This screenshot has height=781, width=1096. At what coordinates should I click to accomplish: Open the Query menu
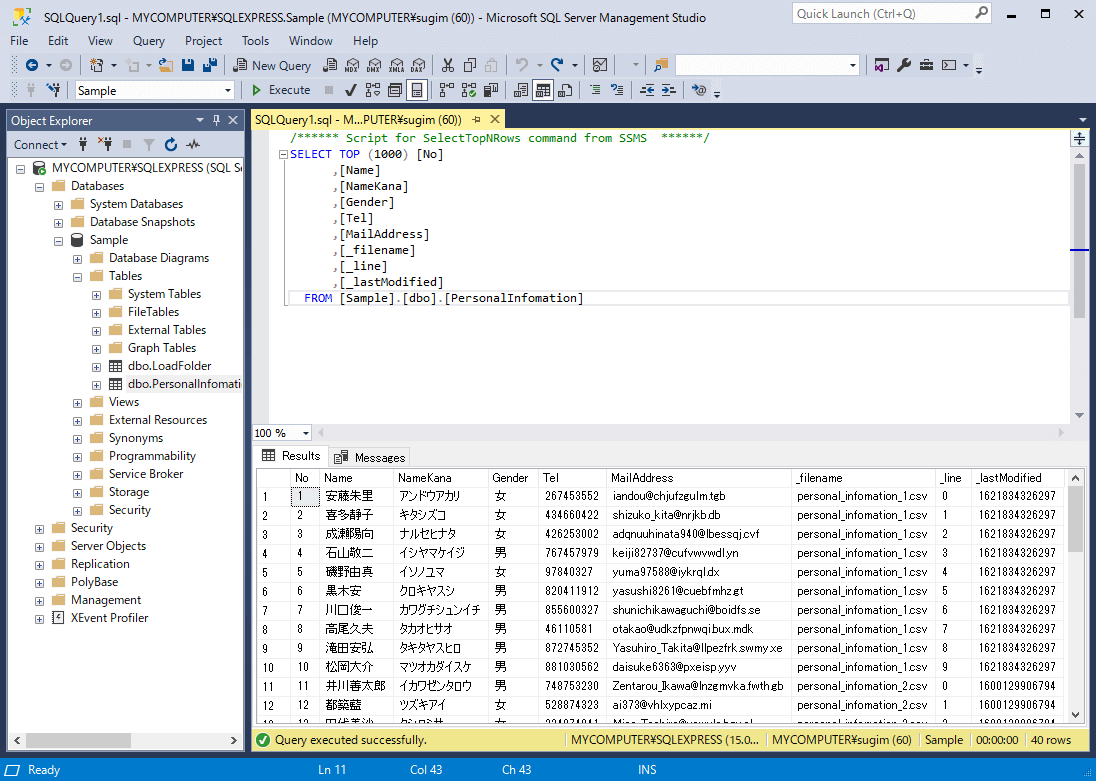pos(149,41)
